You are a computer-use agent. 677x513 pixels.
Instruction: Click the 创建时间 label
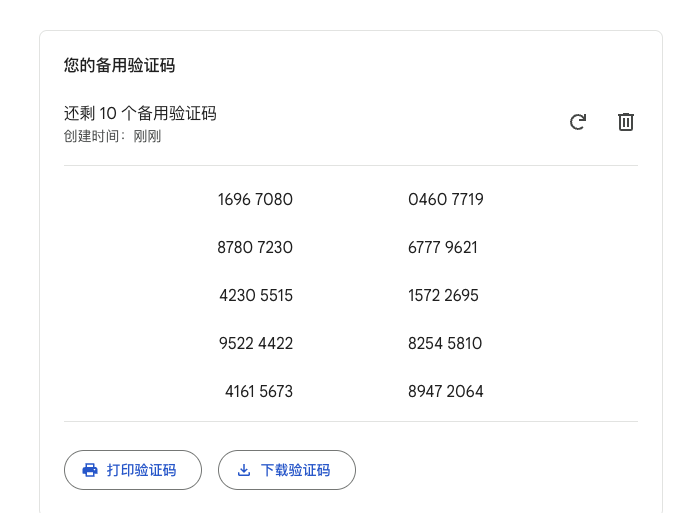[x=91, y=136]
